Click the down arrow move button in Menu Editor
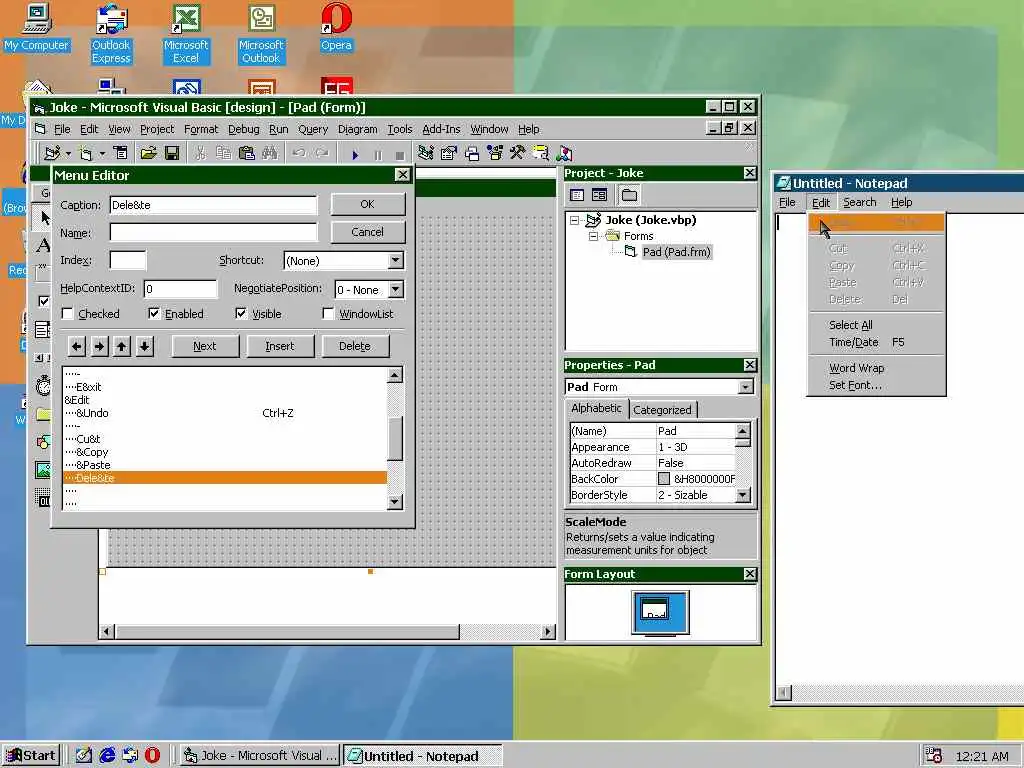This screenshot has width=1024, height=768. click(144, 346)
